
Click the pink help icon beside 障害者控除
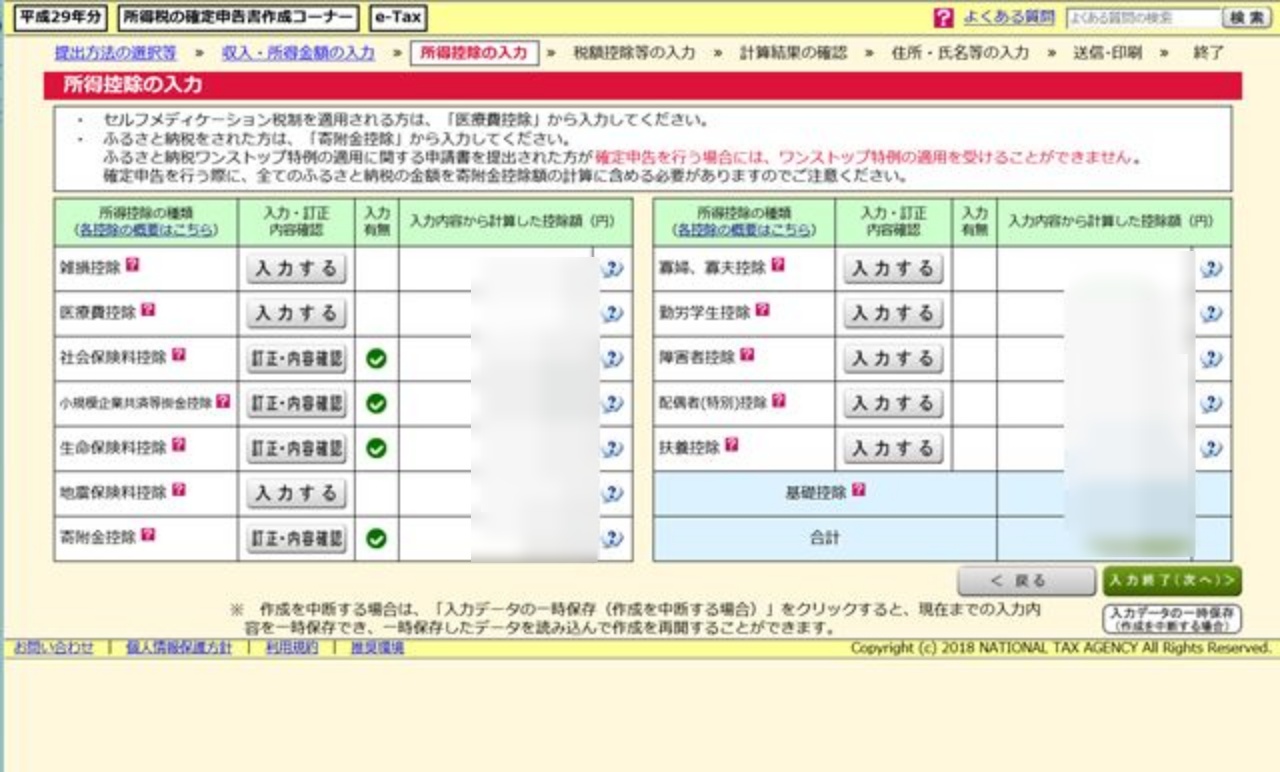click(747, 356)
